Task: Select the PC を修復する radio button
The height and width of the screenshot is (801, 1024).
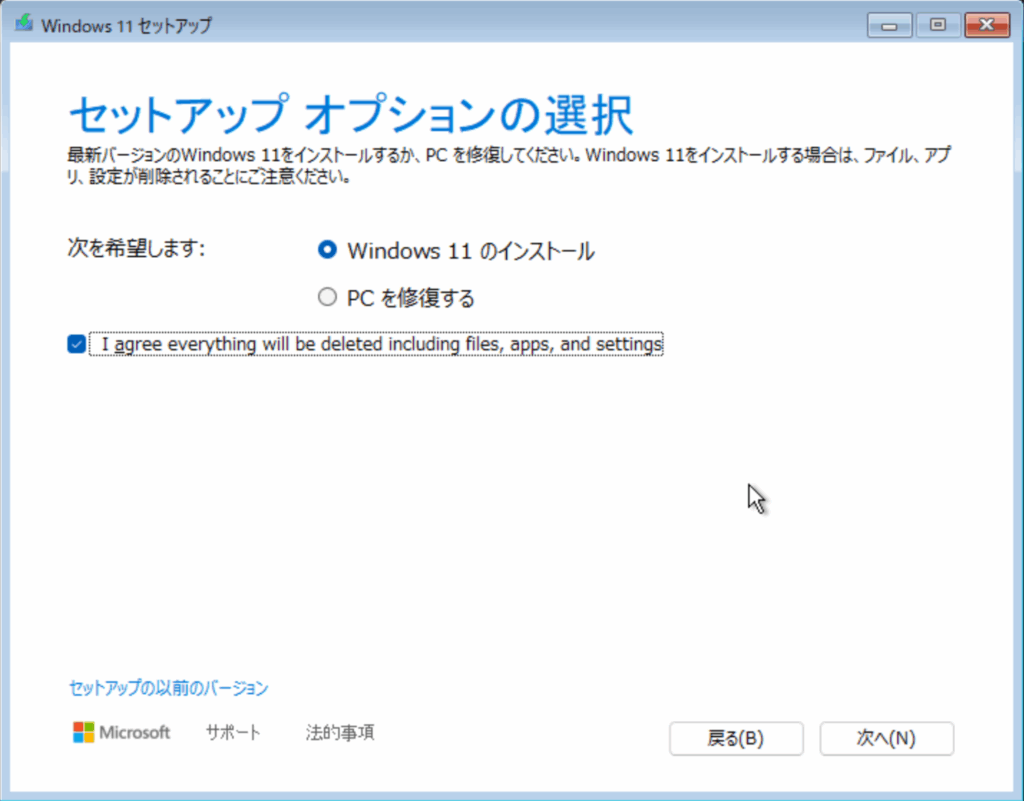Action: tap(326, 297)
